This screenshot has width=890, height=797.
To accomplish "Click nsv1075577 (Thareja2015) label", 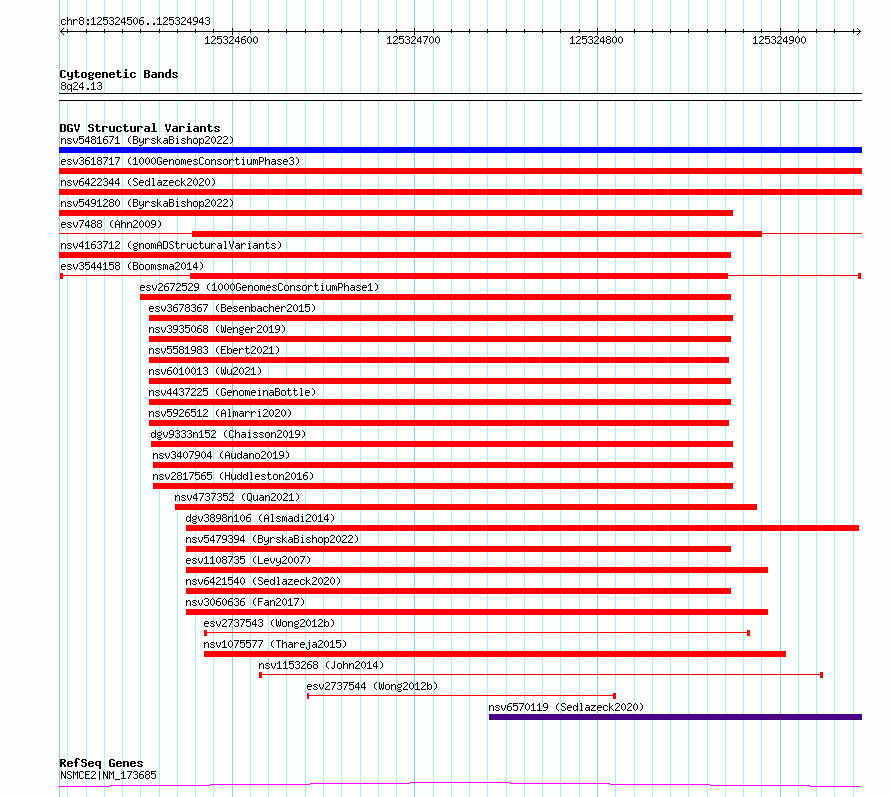I will (275, 644).
